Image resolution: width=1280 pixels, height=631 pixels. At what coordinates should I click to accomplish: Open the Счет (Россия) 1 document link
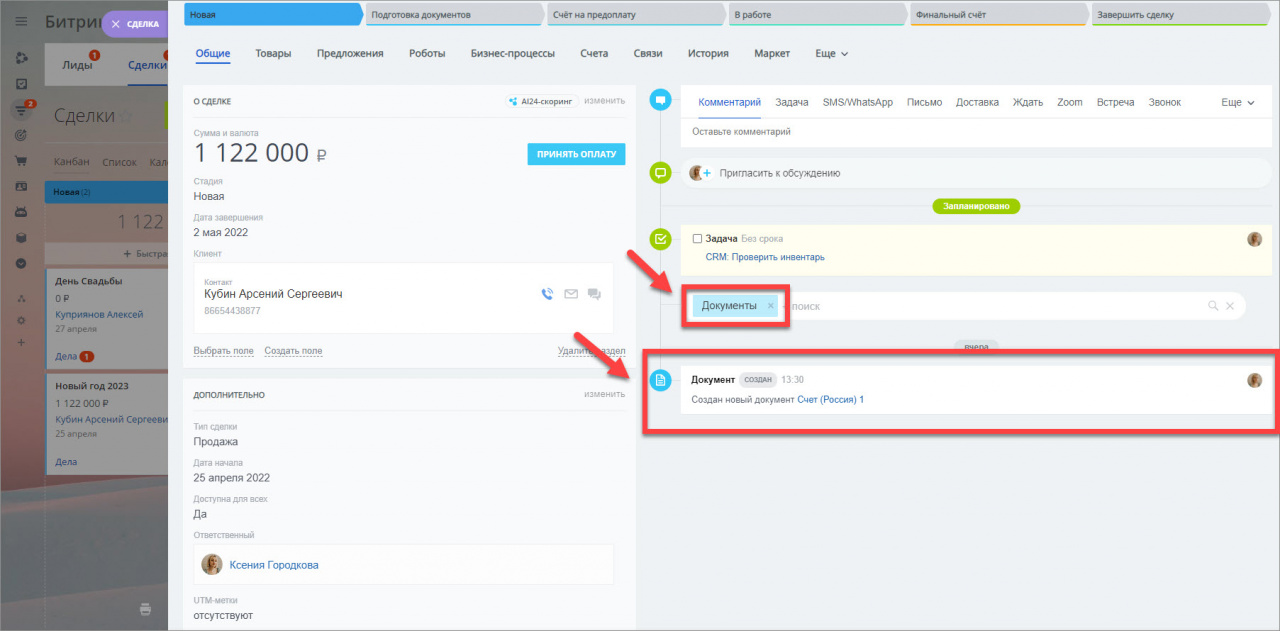click(x=830, y=400)
